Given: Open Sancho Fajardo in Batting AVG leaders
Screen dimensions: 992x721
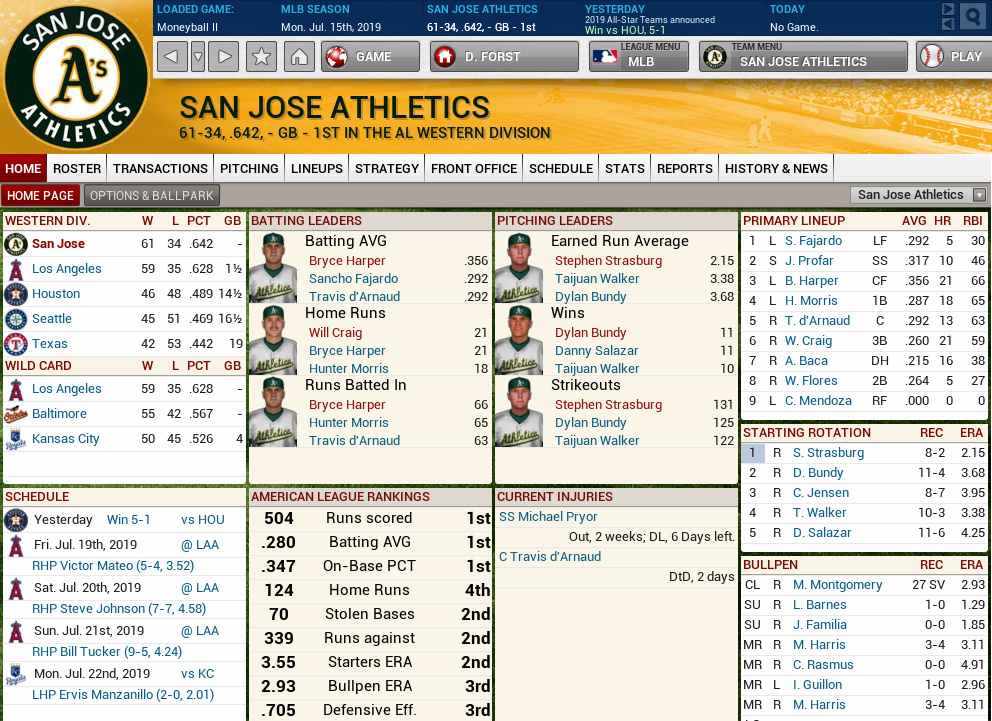Looking at the screenshot, I should point(353,278).
